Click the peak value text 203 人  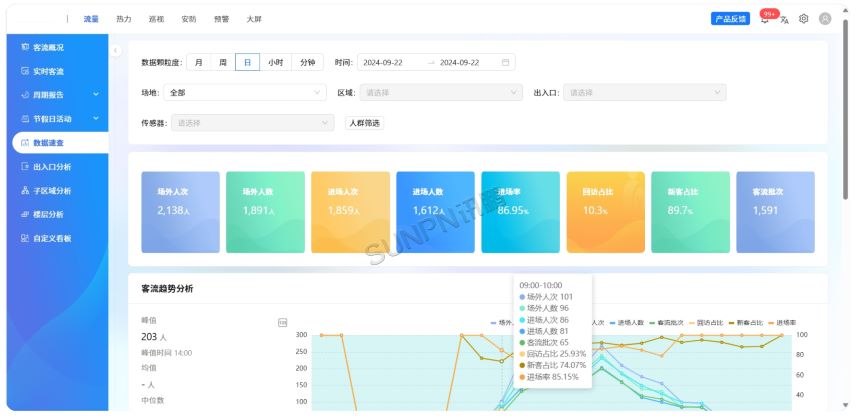154,336
